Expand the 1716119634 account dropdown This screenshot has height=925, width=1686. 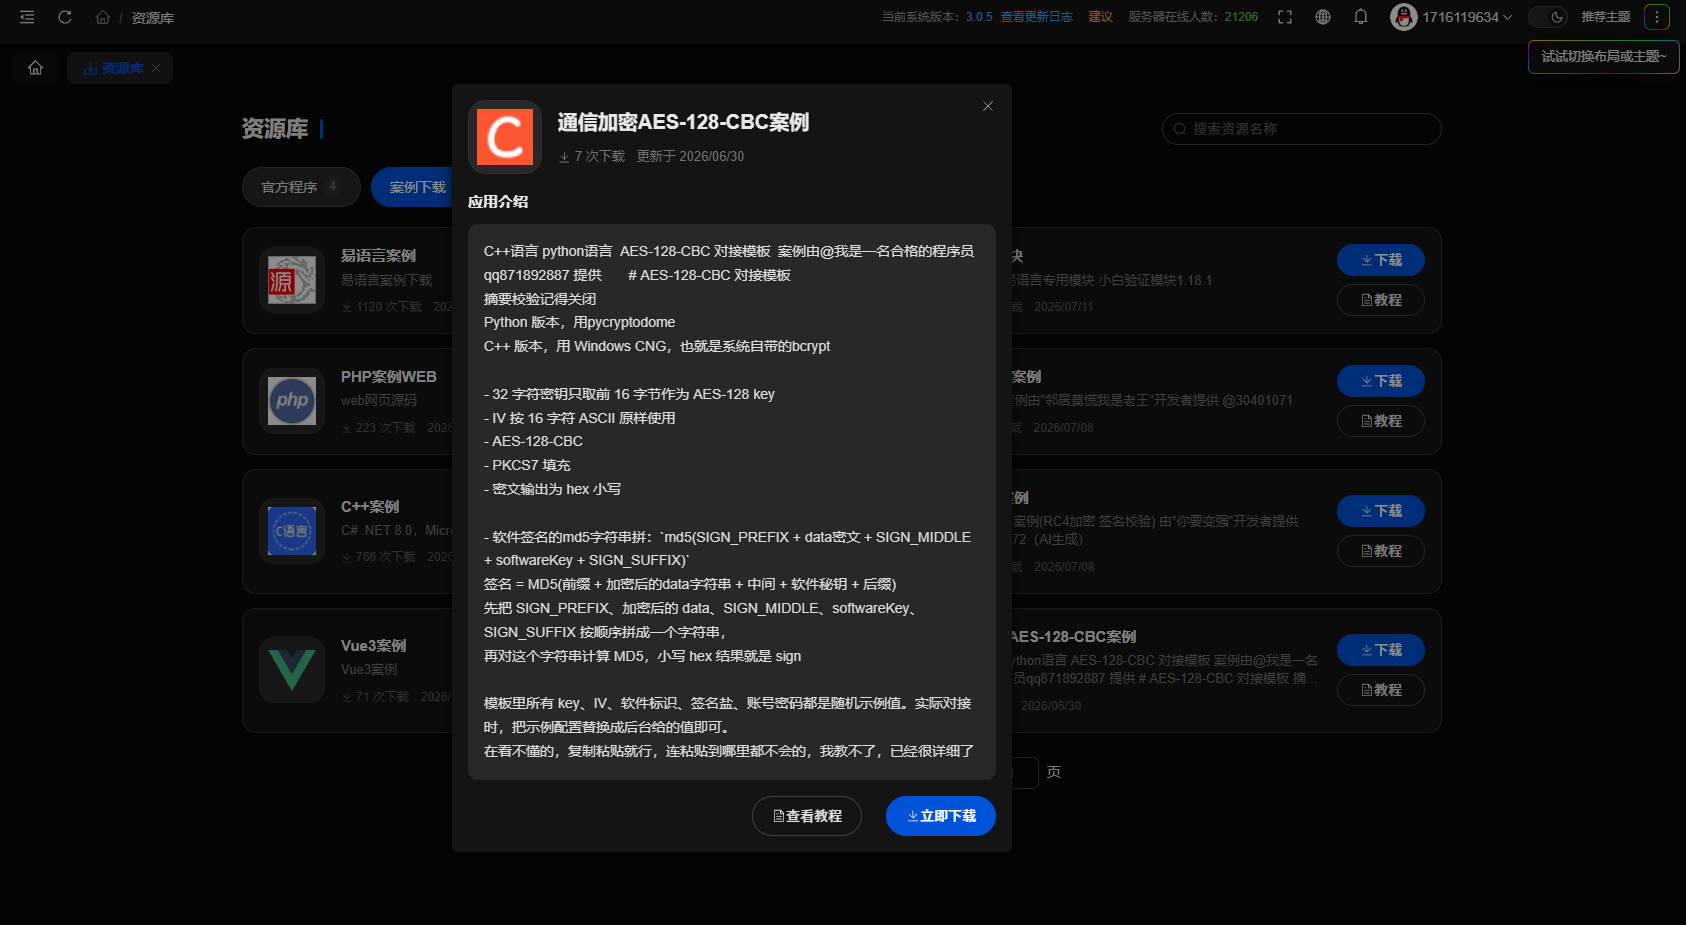point(1467,17)
